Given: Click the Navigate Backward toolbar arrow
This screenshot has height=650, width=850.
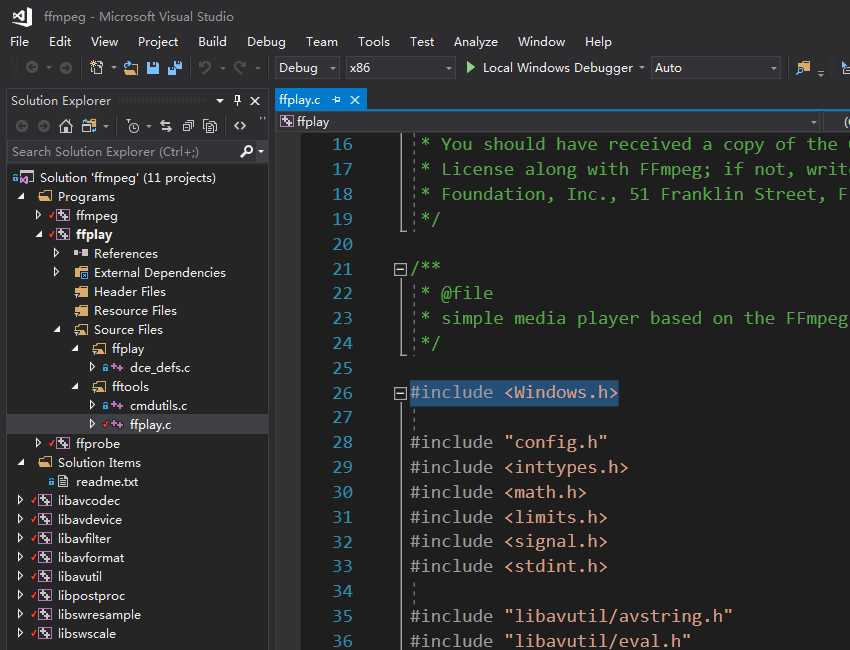Looking at the screenshot, I should pyautogui.click(x=32, y=68).
